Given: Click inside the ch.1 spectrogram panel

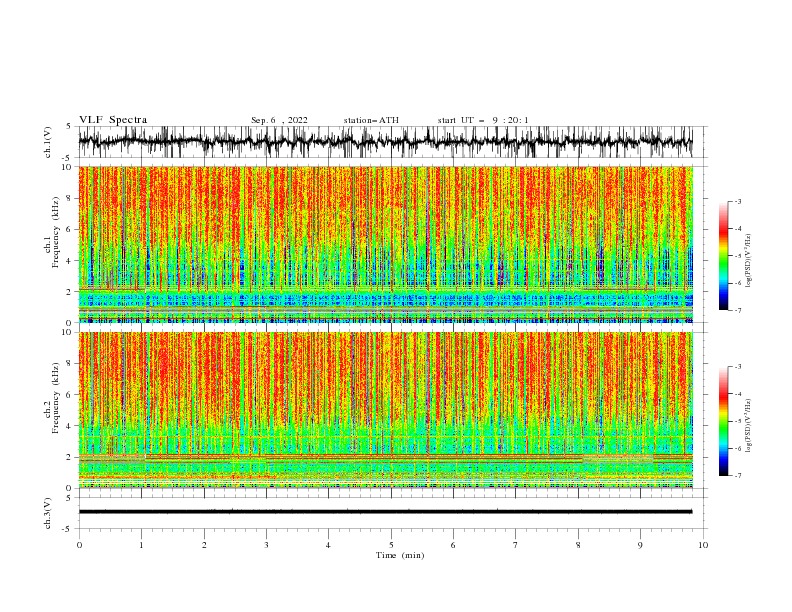Looking at the screenshot, I should point(385,244).
